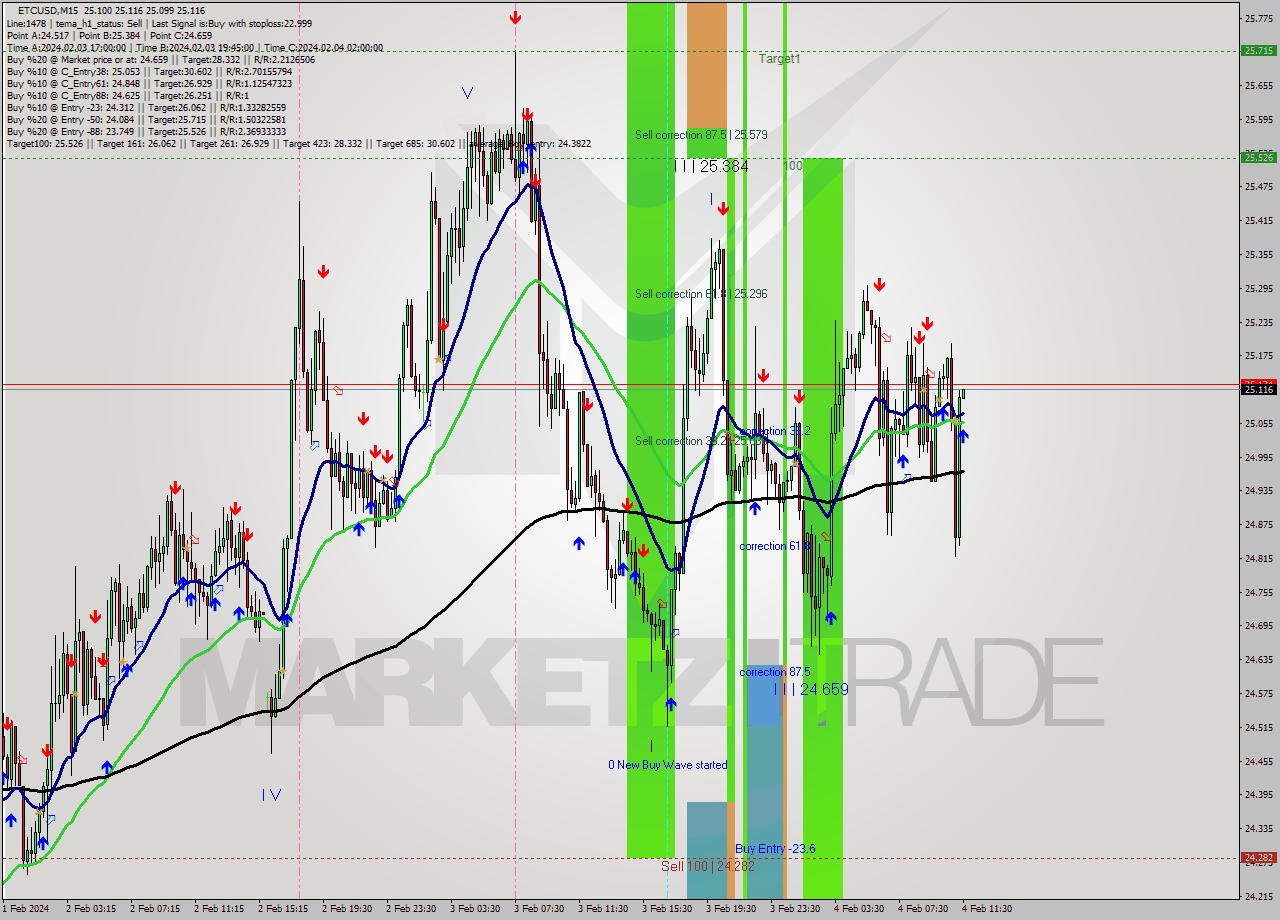Viewport: 1280px width, 920px height.
Task: Click the '3 Feb 07:30' time label
Action: point(539,909)
